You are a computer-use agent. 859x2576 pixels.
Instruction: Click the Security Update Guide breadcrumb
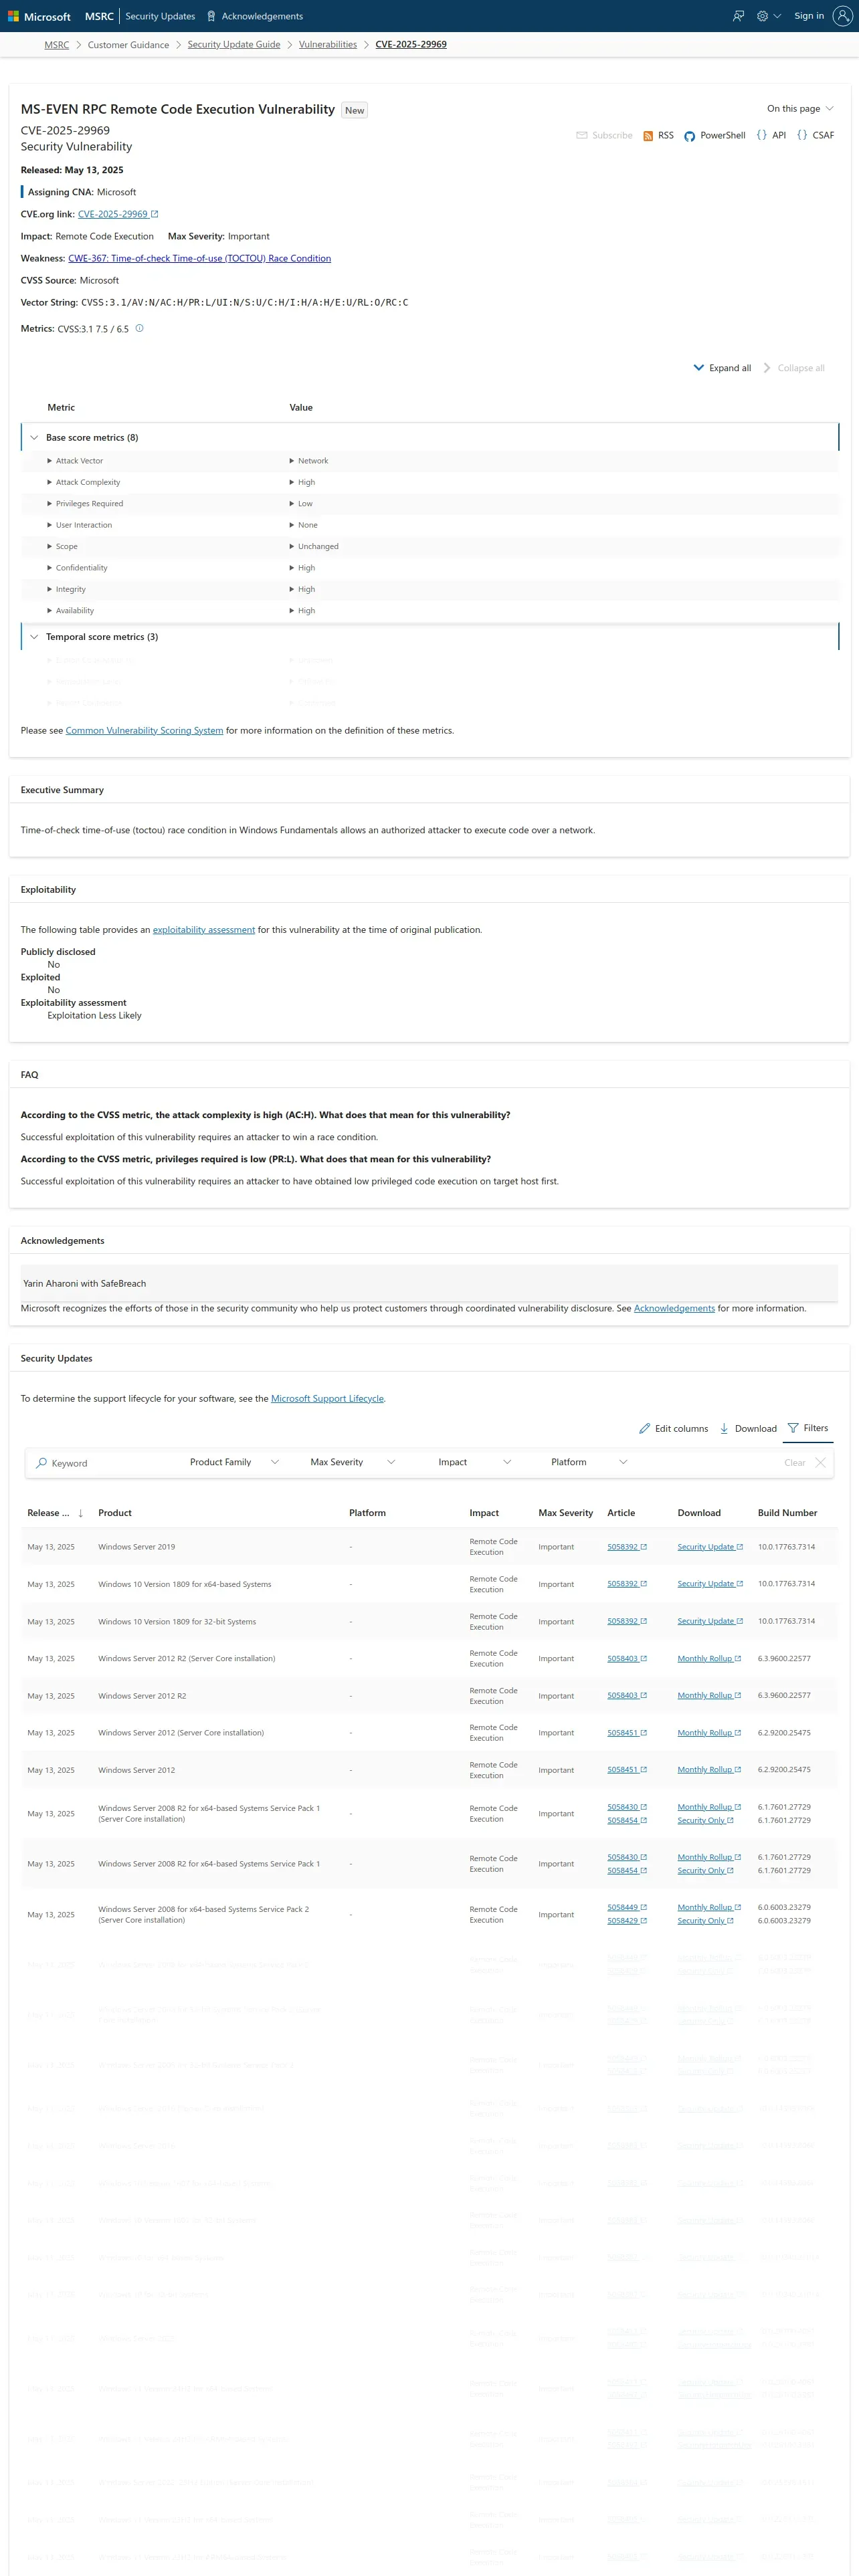[x=234, y=45]
